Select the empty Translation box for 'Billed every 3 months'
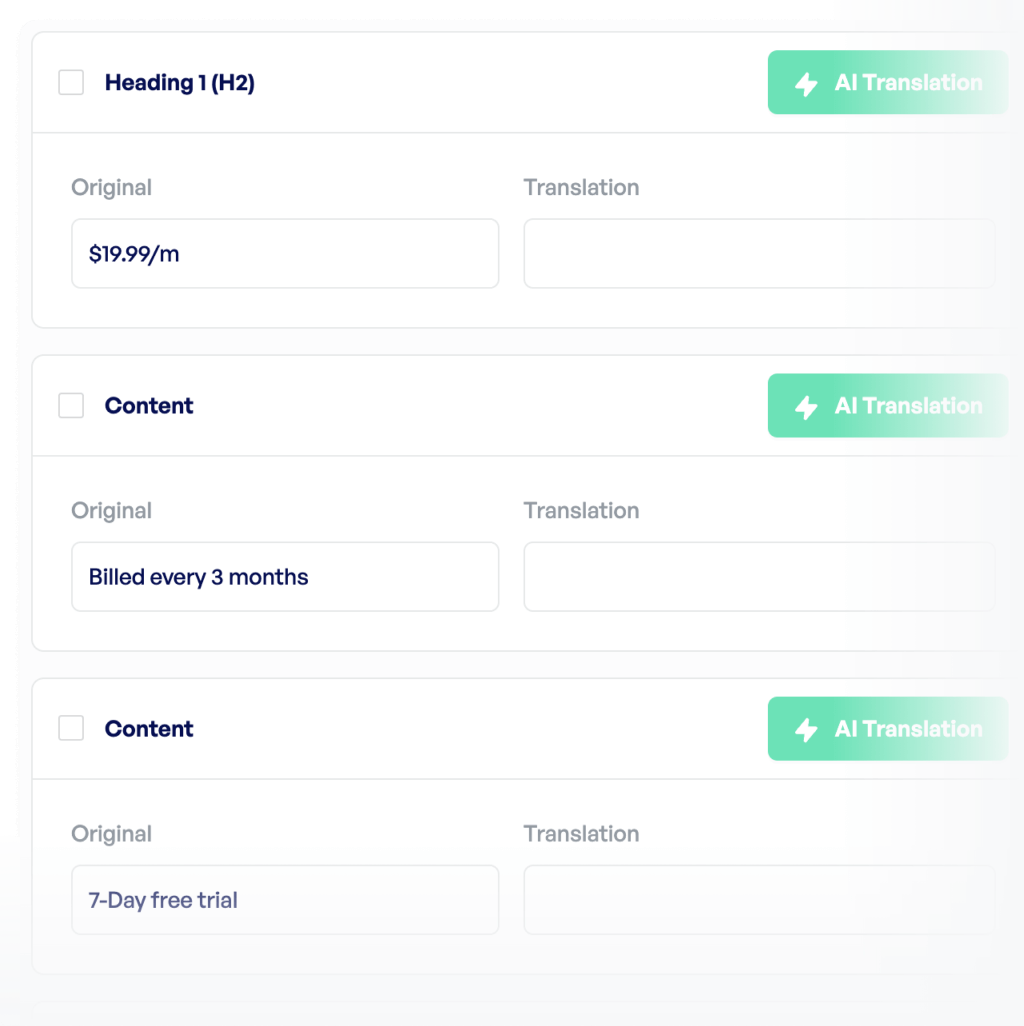1024x1026 pixels. click(759, 576)
